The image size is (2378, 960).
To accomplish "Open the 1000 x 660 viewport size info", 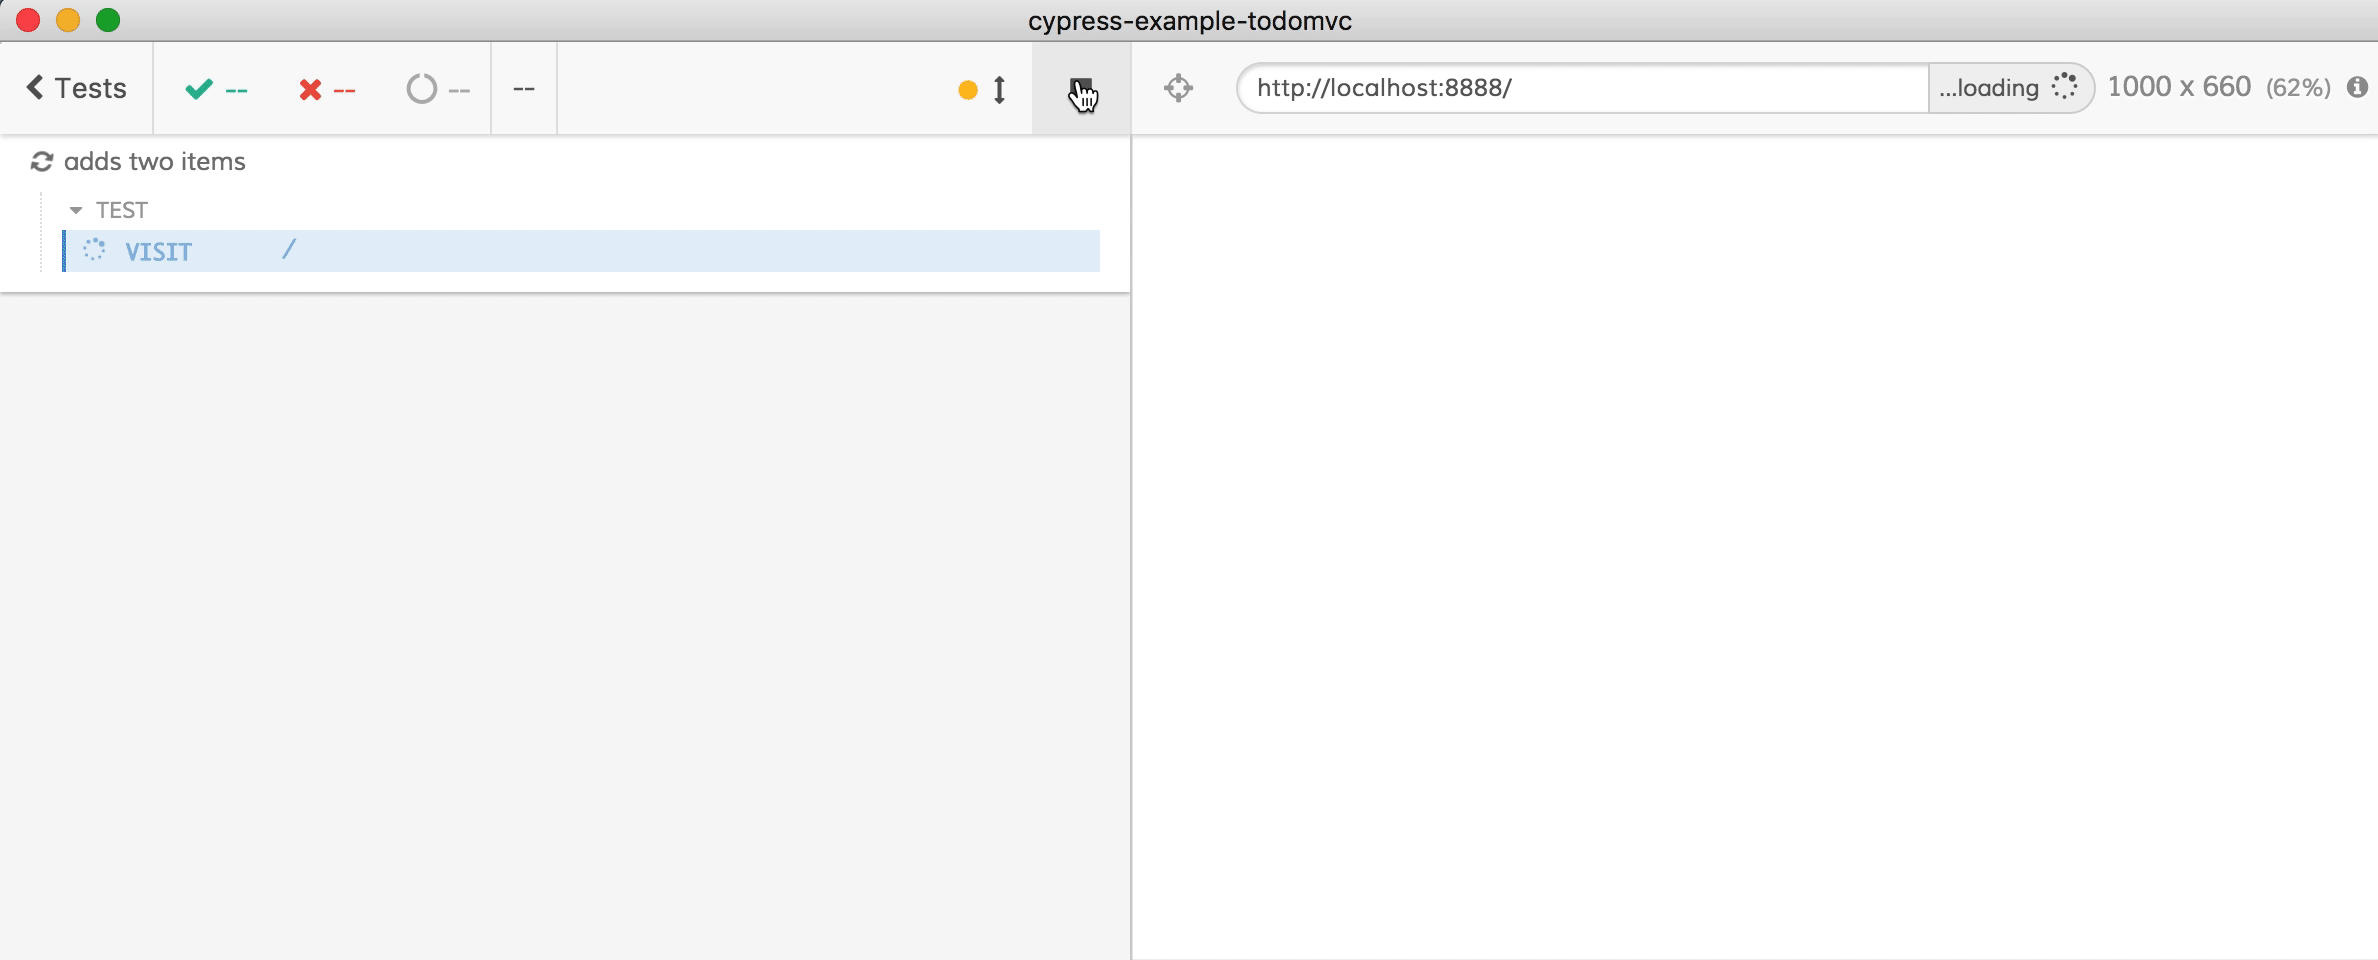I will [2178, 87].
